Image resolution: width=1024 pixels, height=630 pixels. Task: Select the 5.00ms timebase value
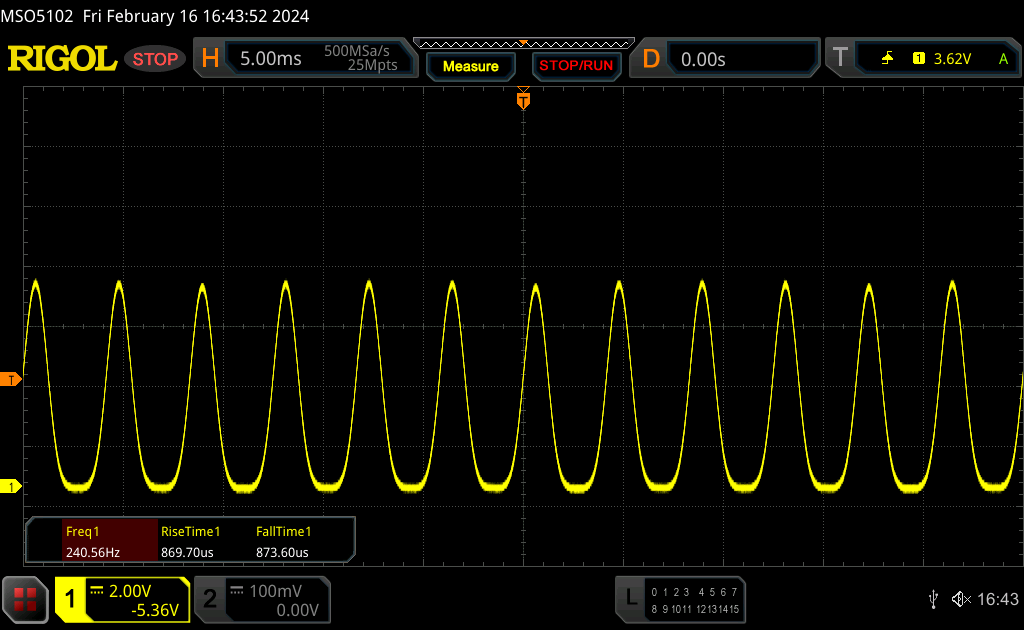(270, 59)
